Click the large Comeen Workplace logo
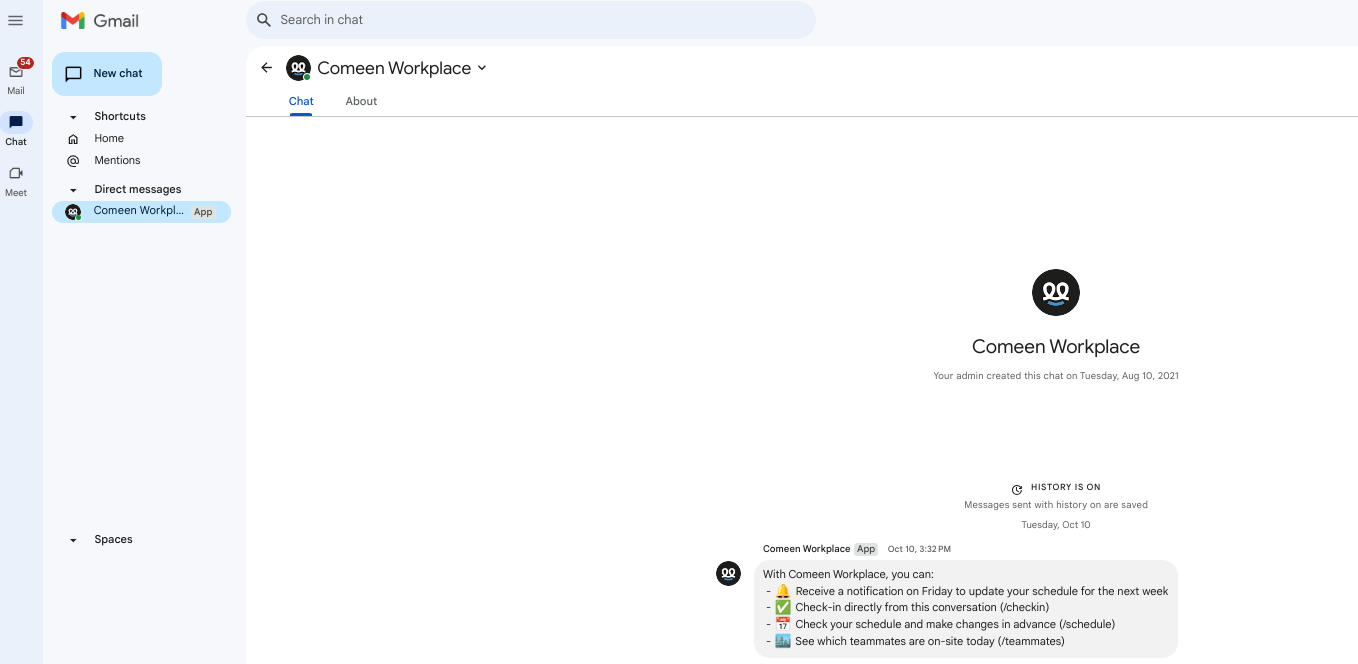This screenshot has height=664, width=1358. tap(1056, 292)
